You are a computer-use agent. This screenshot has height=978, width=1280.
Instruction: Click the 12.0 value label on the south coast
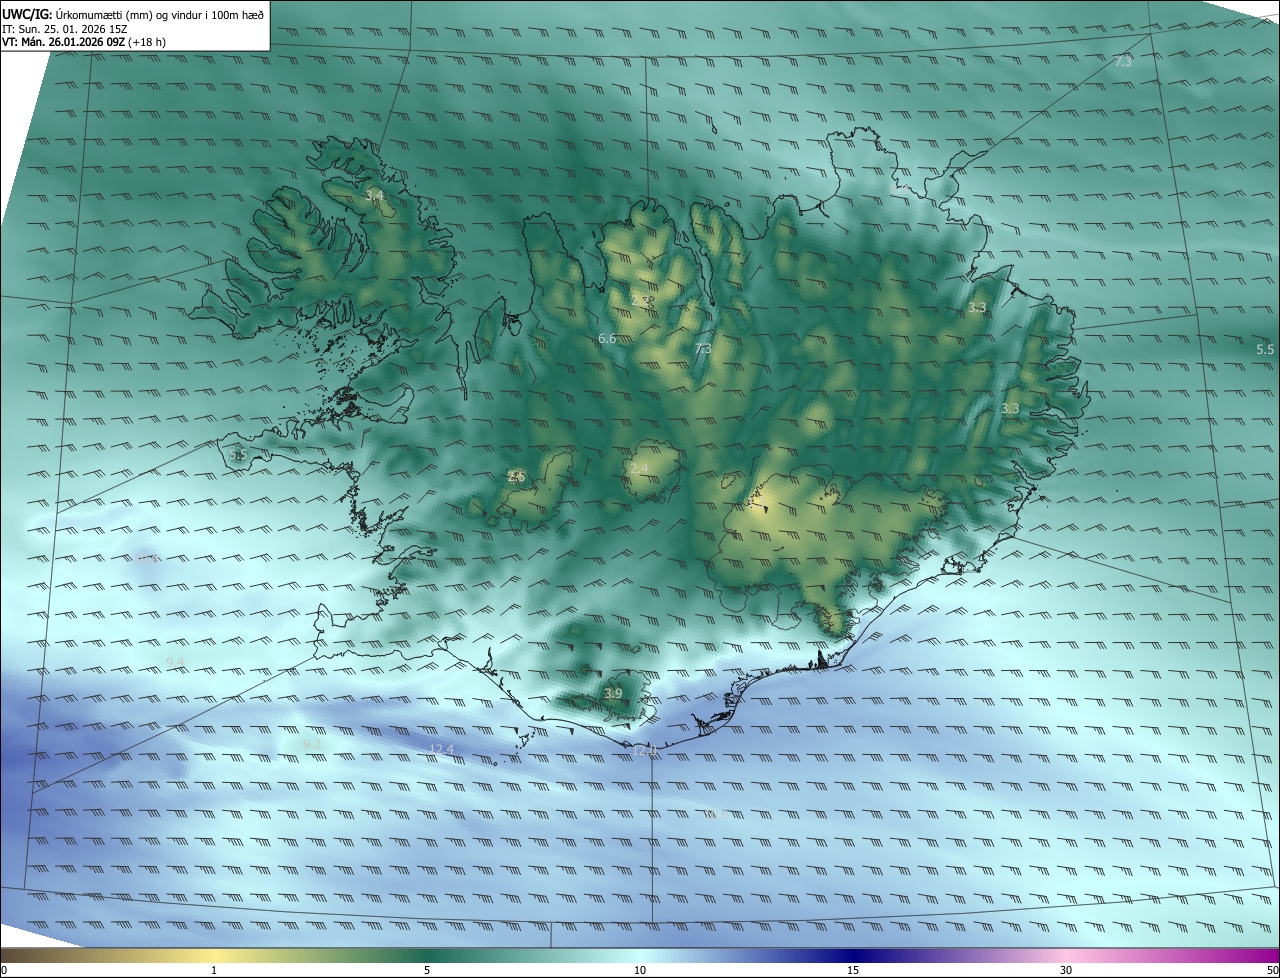coord(645,750)
